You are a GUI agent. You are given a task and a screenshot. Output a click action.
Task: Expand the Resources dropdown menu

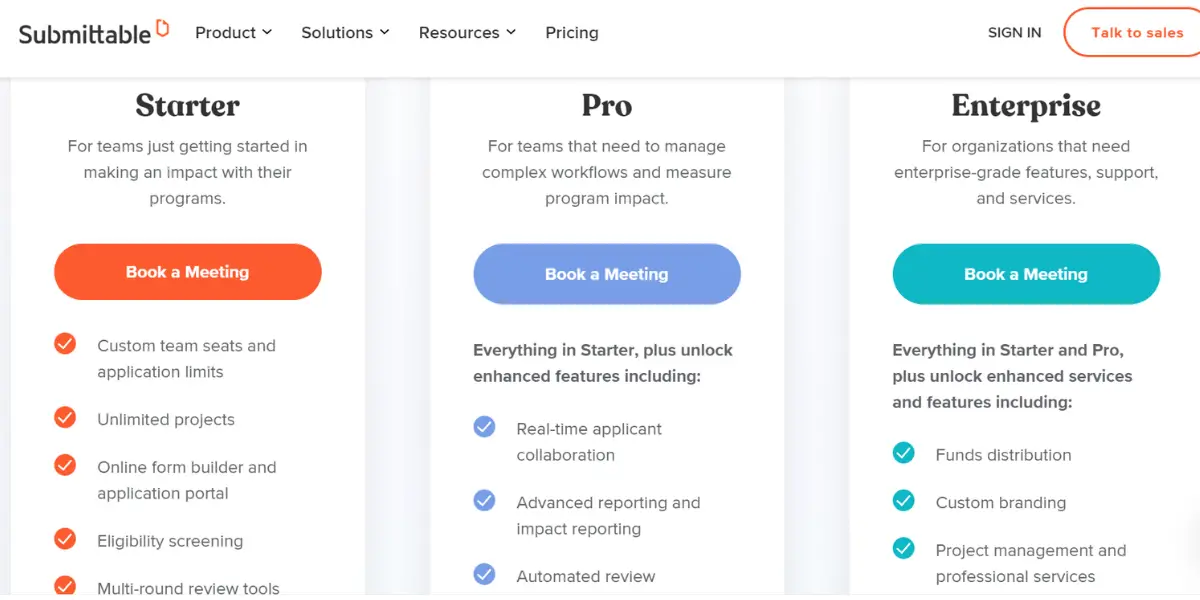467,32
